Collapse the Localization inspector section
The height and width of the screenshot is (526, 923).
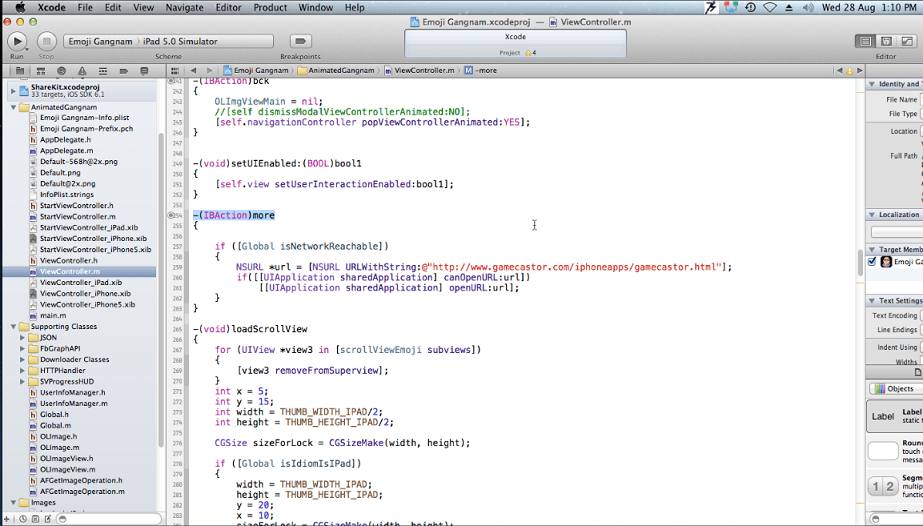[x=872, y=215]
